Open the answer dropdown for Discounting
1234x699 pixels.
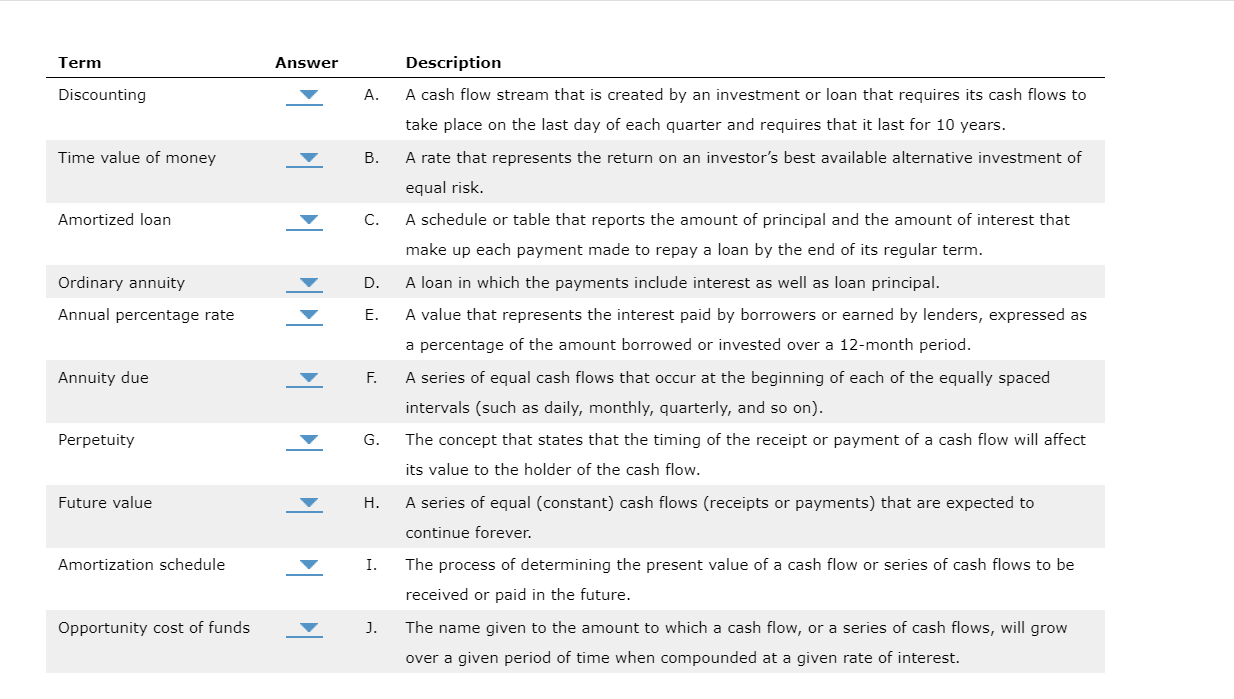point(305,96)
